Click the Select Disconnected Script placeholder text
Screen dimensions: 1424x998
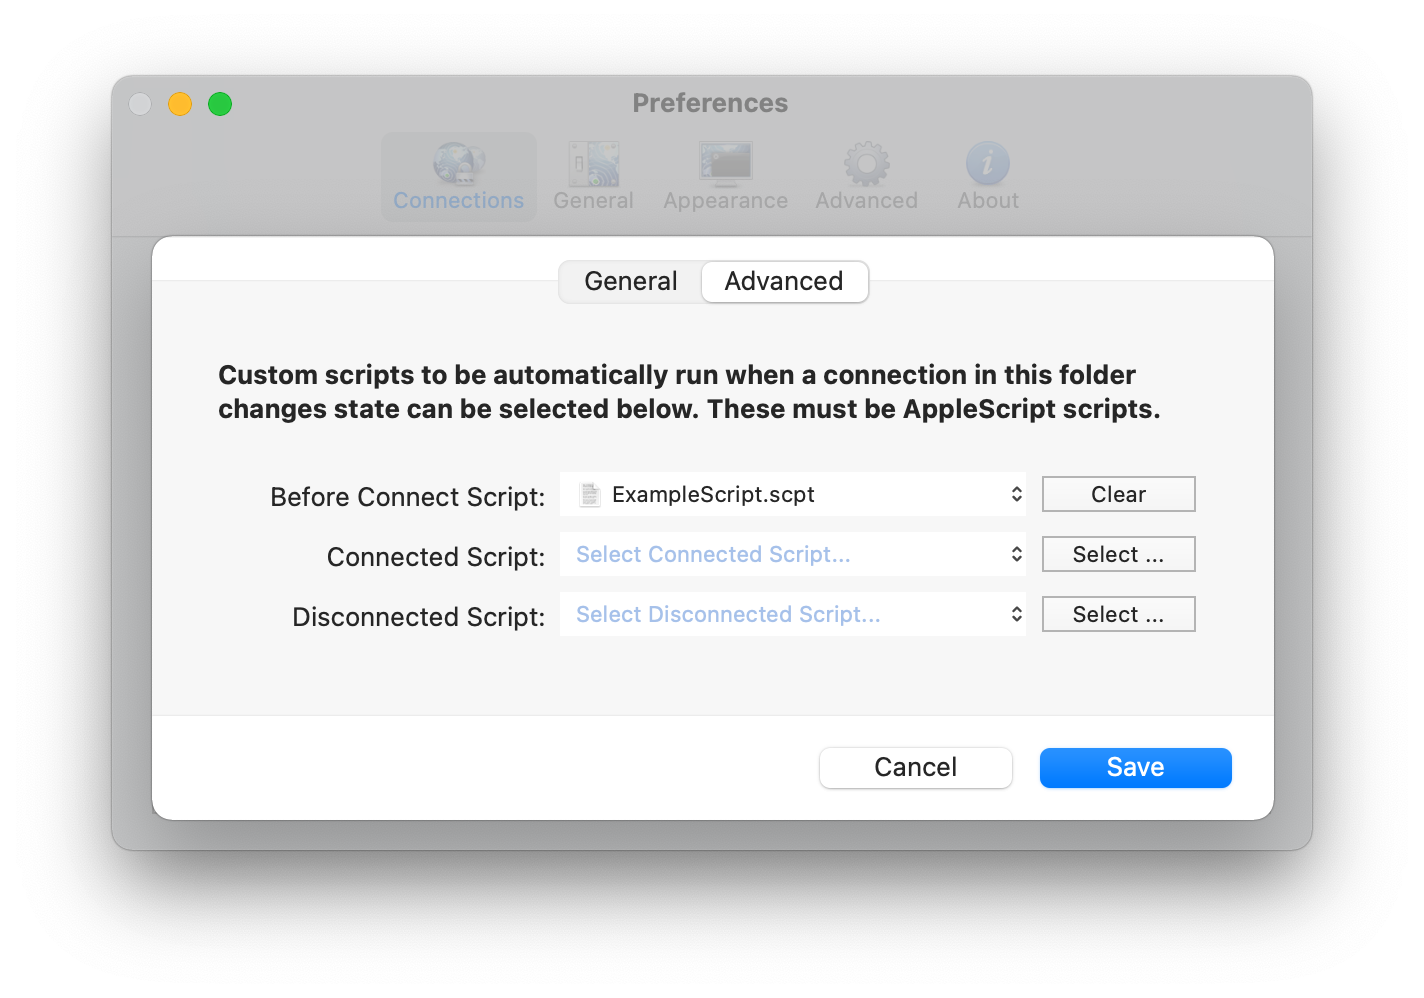tap(728, 614)
